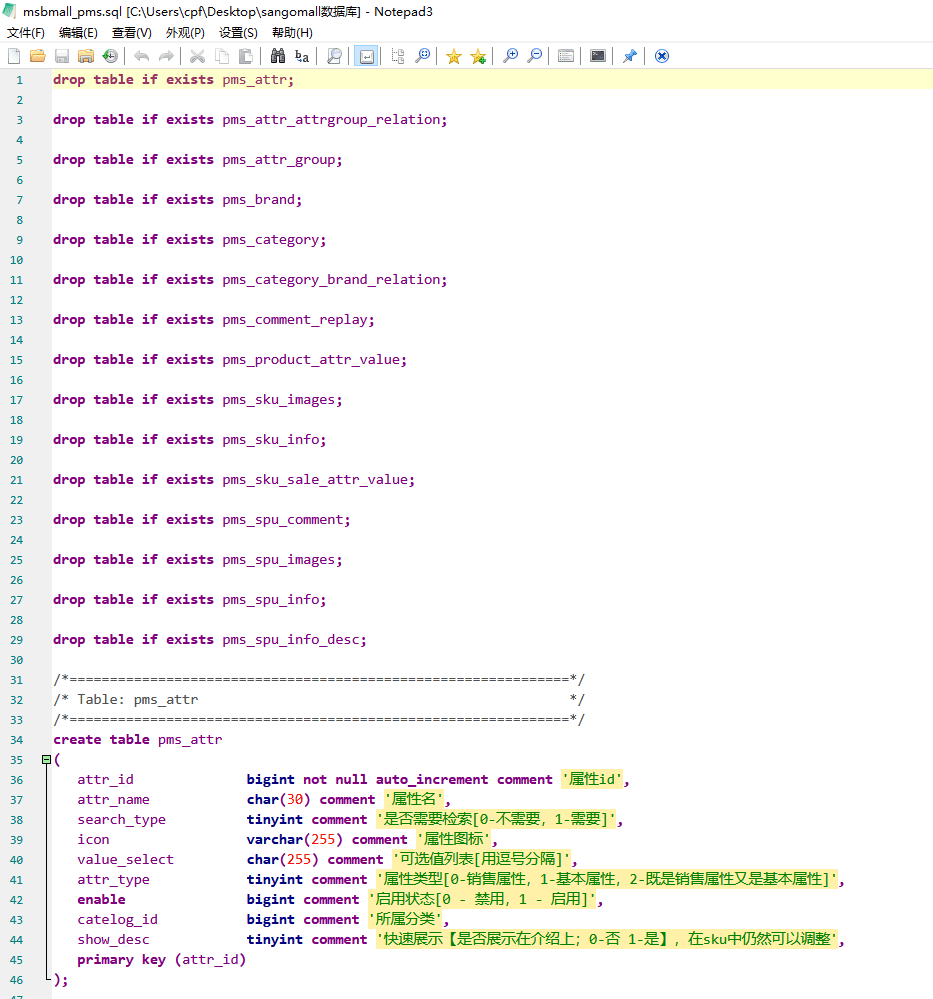Click the folding/tree structure icon
Screen dimensions: 933x999
click(x=398, y=56)
